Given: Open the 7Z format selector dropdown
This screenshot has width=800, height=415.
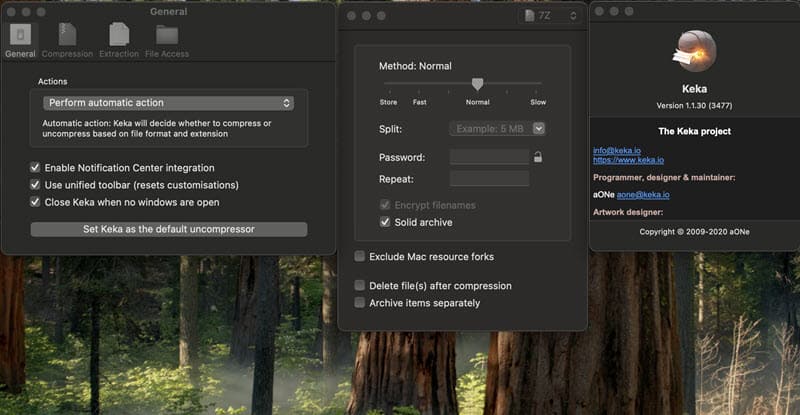Looking at the screenshot, I should point(551,16).
